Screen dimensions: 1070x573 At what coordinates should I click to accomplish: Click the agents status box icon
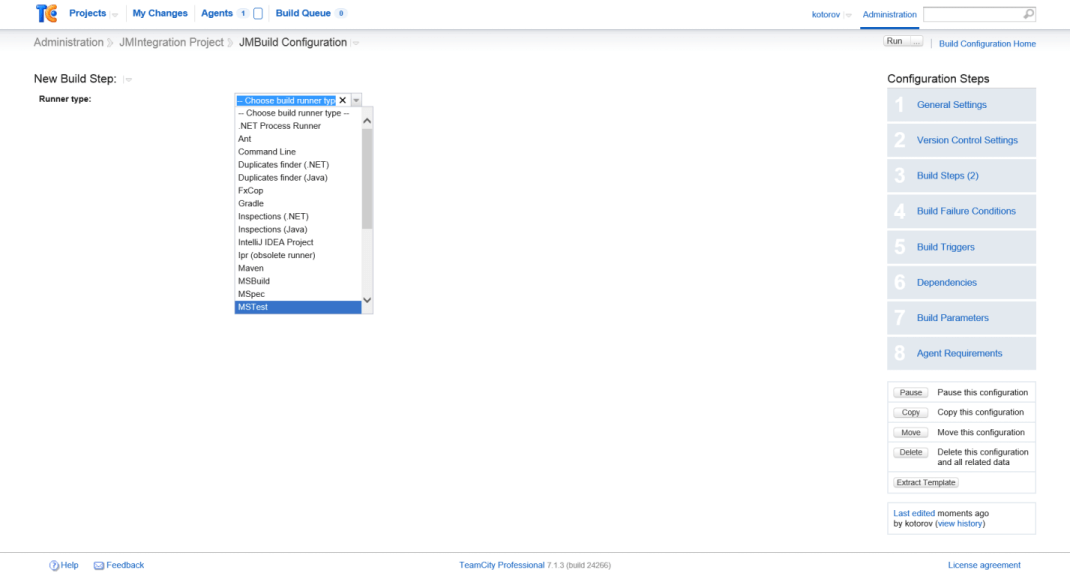[x=258, y=14]
